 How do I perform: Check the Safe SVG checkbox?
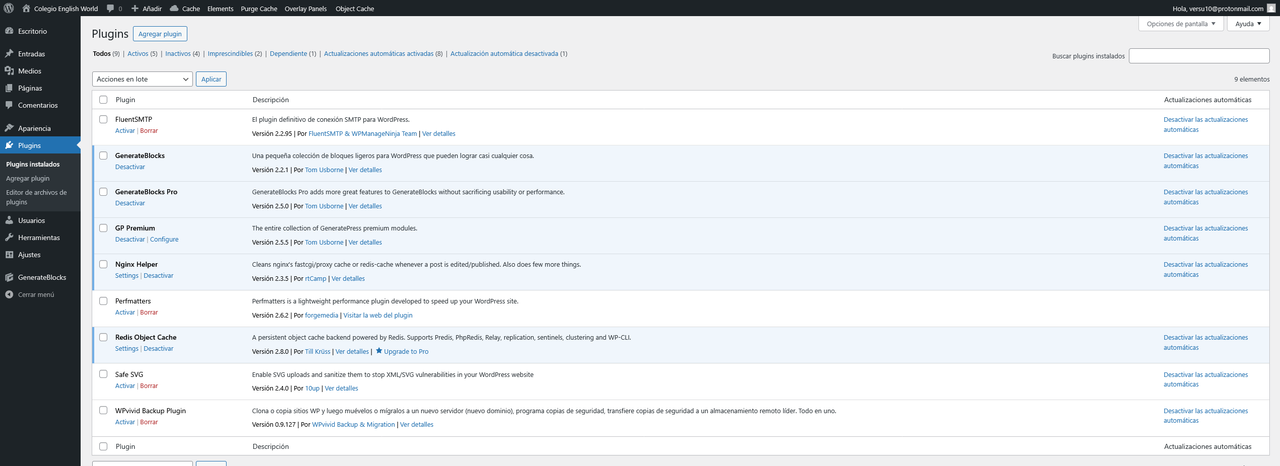pos(103,374)
